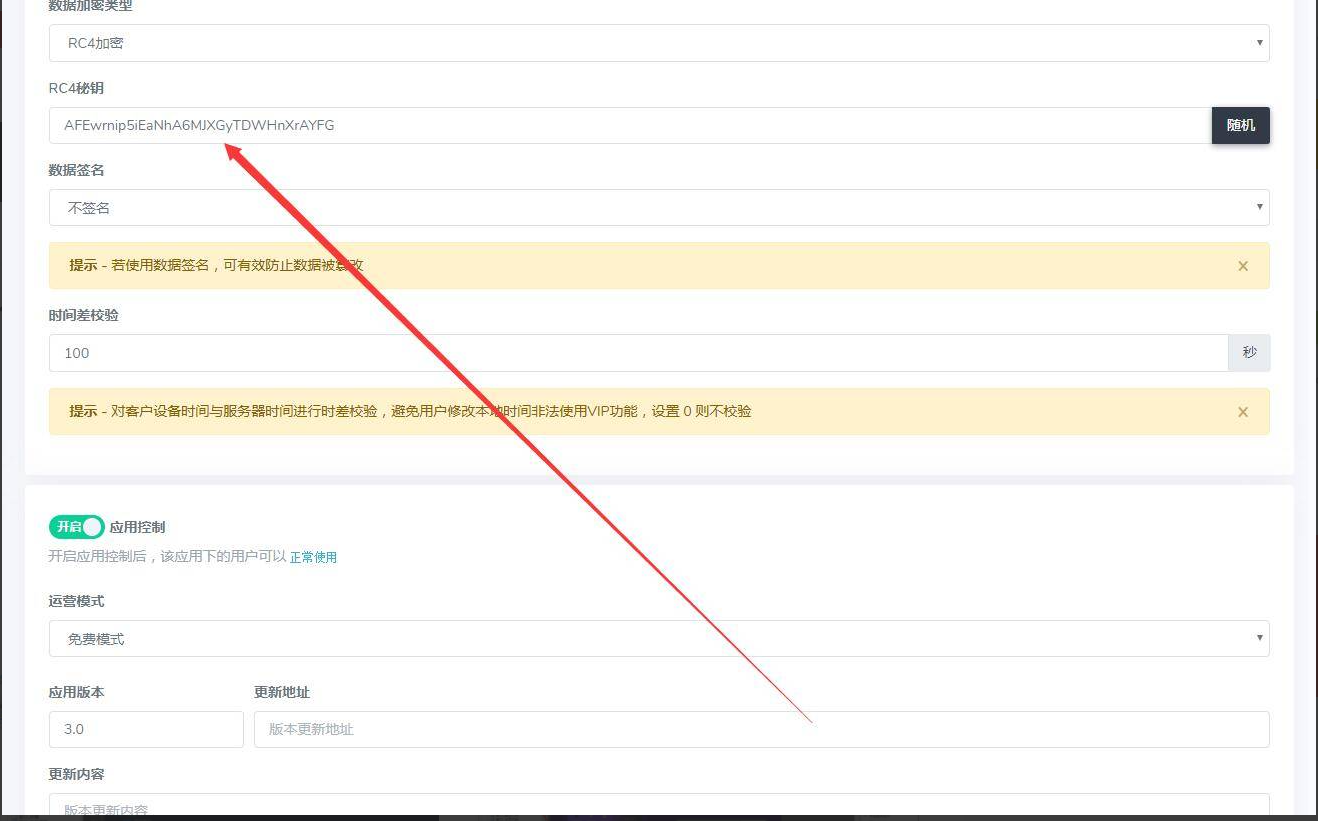Dismiss the data signature hint alert
The width and height of the screenshot is (1318, 821).
[1242, 266]
